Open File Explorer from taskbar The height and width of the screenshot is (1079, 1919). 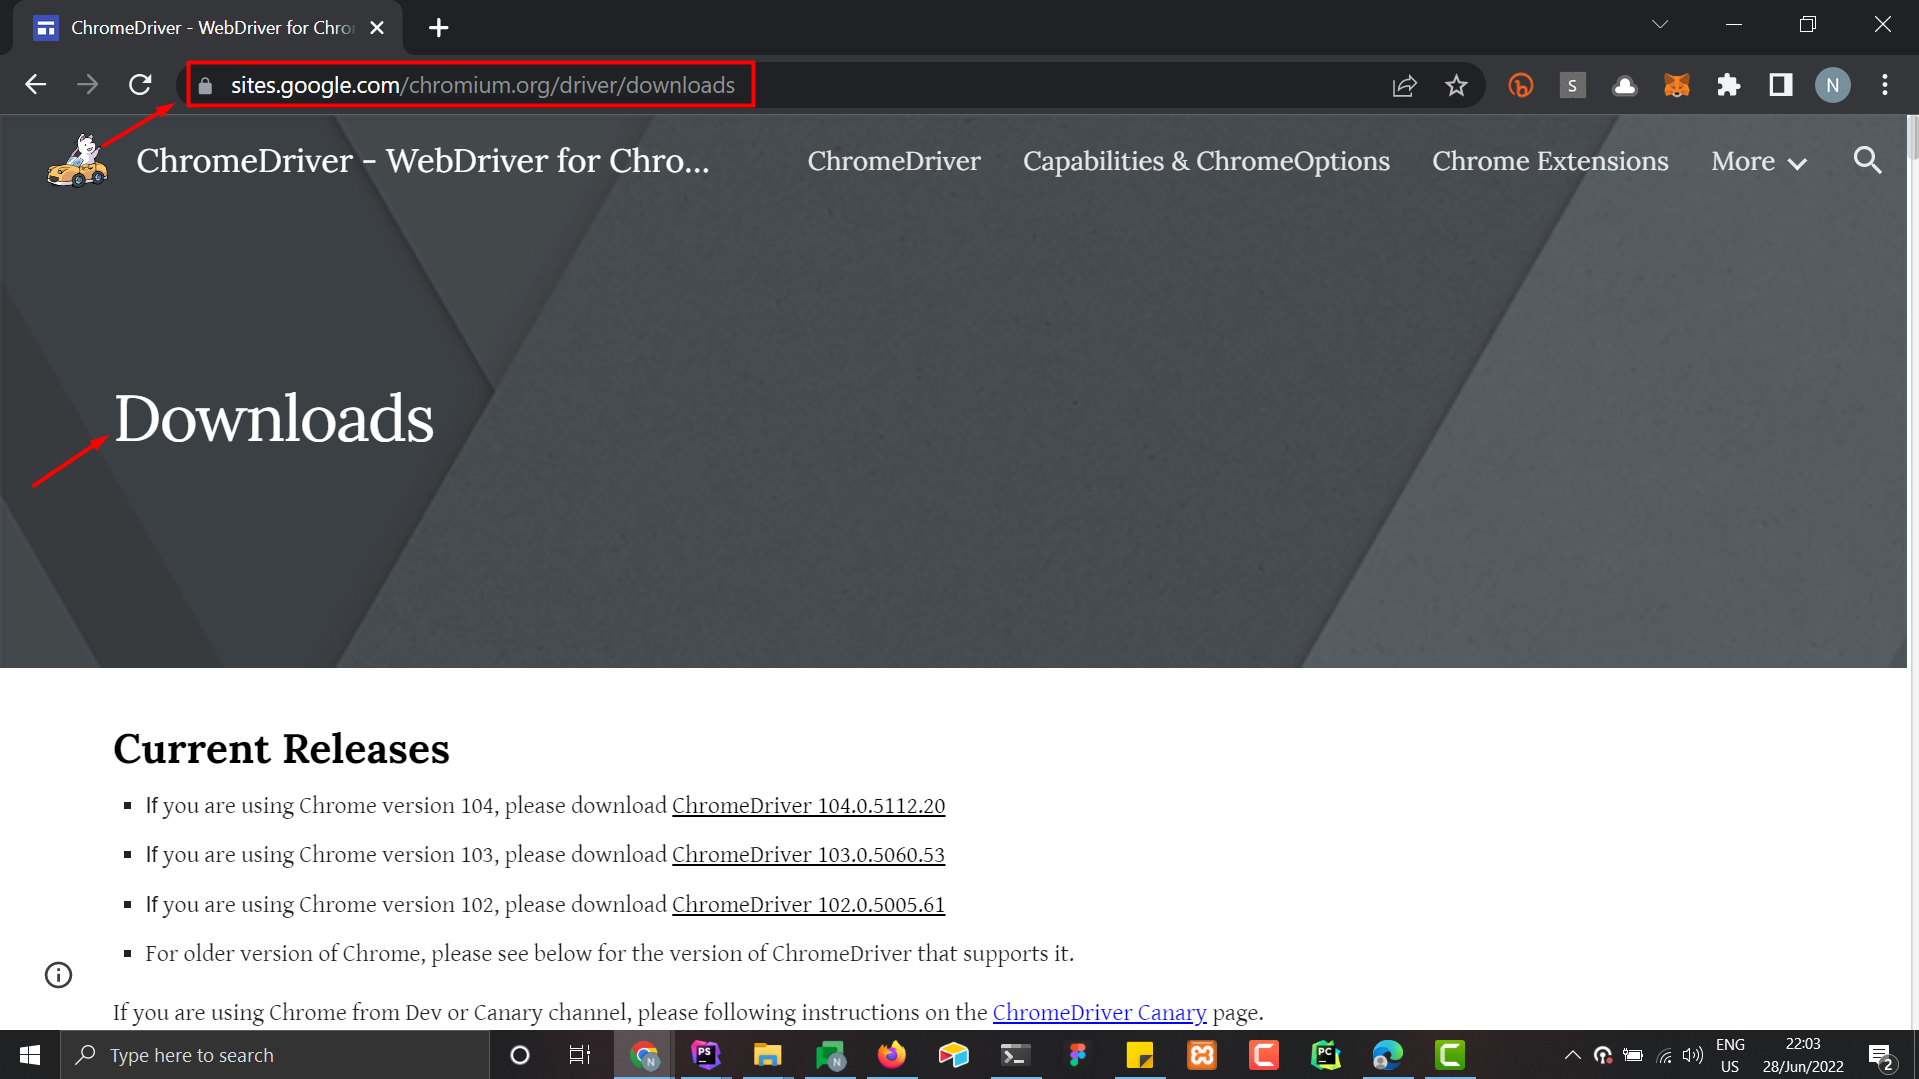tap(768, 1055)
